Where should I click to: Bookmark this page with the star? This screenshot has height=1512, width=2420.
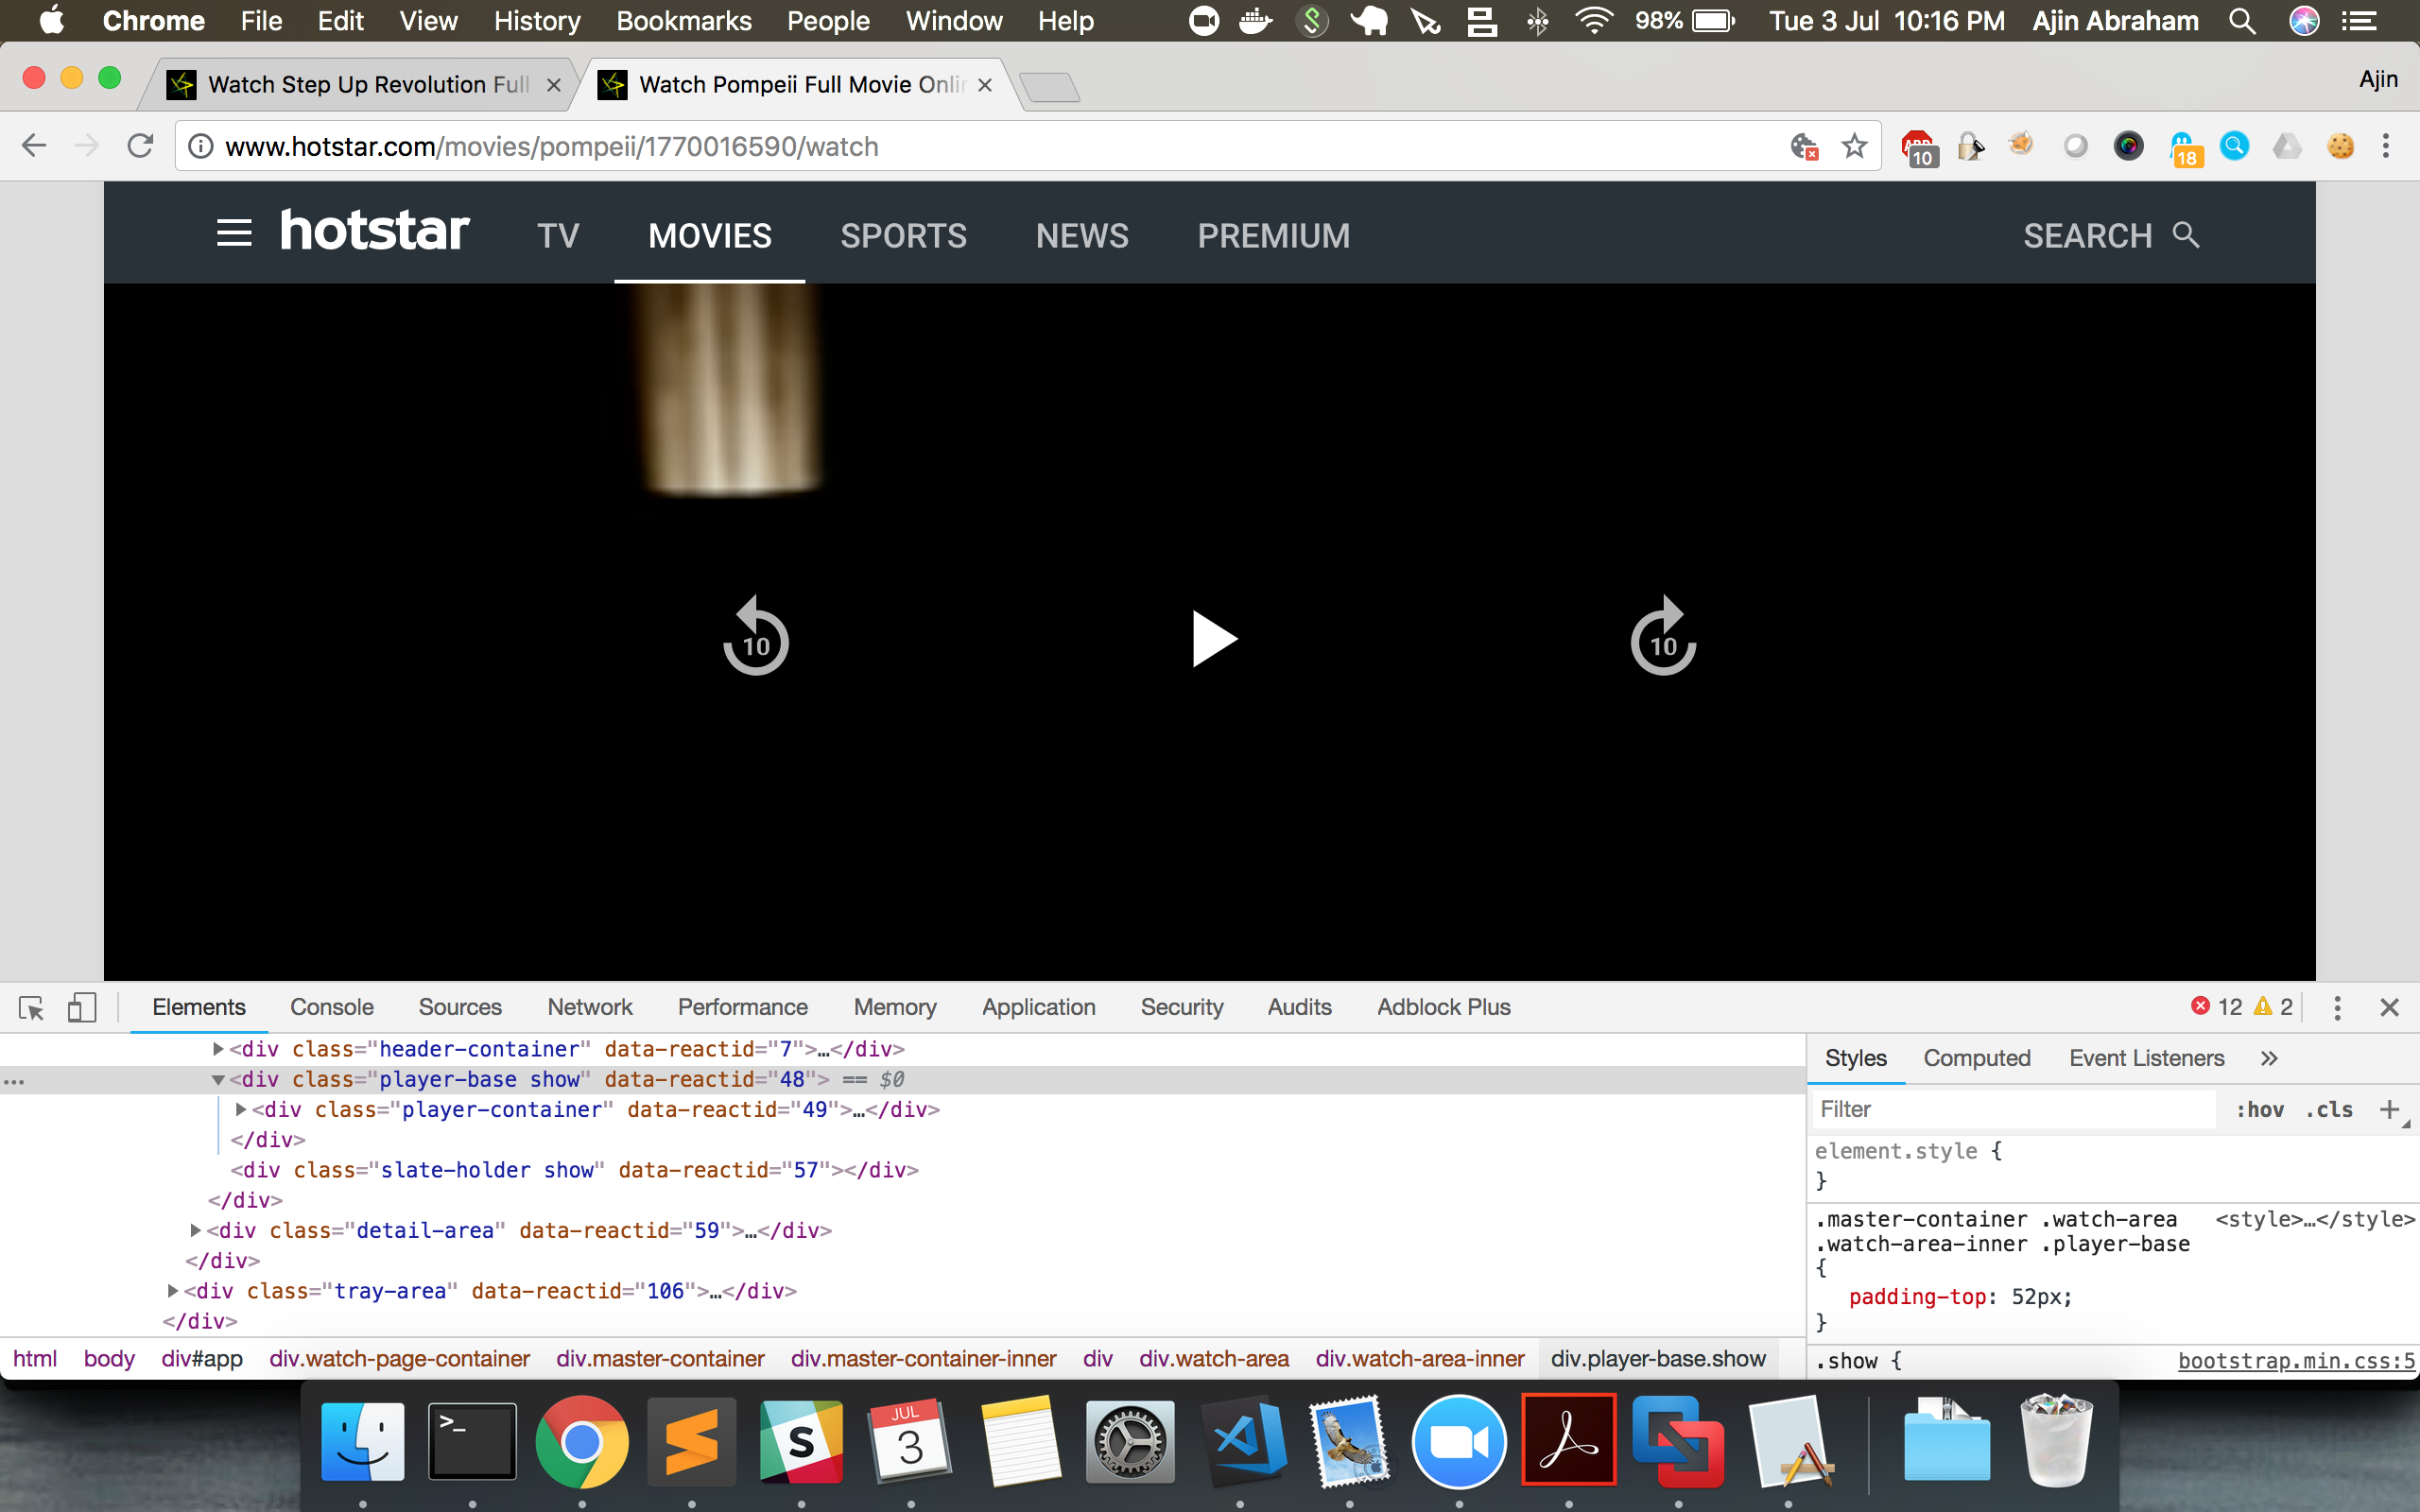(x=1855, y=146)
